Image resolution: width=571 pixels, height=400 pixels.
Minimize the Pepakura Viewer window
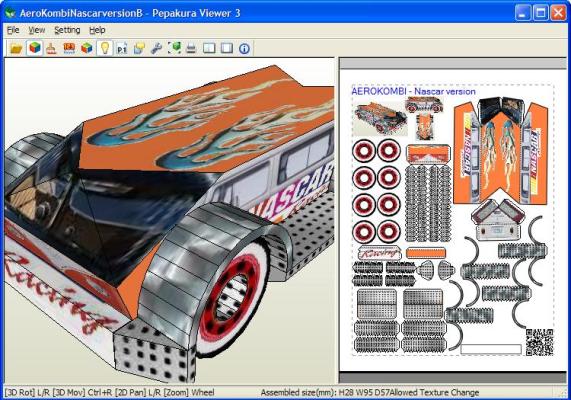coord(523,13)
